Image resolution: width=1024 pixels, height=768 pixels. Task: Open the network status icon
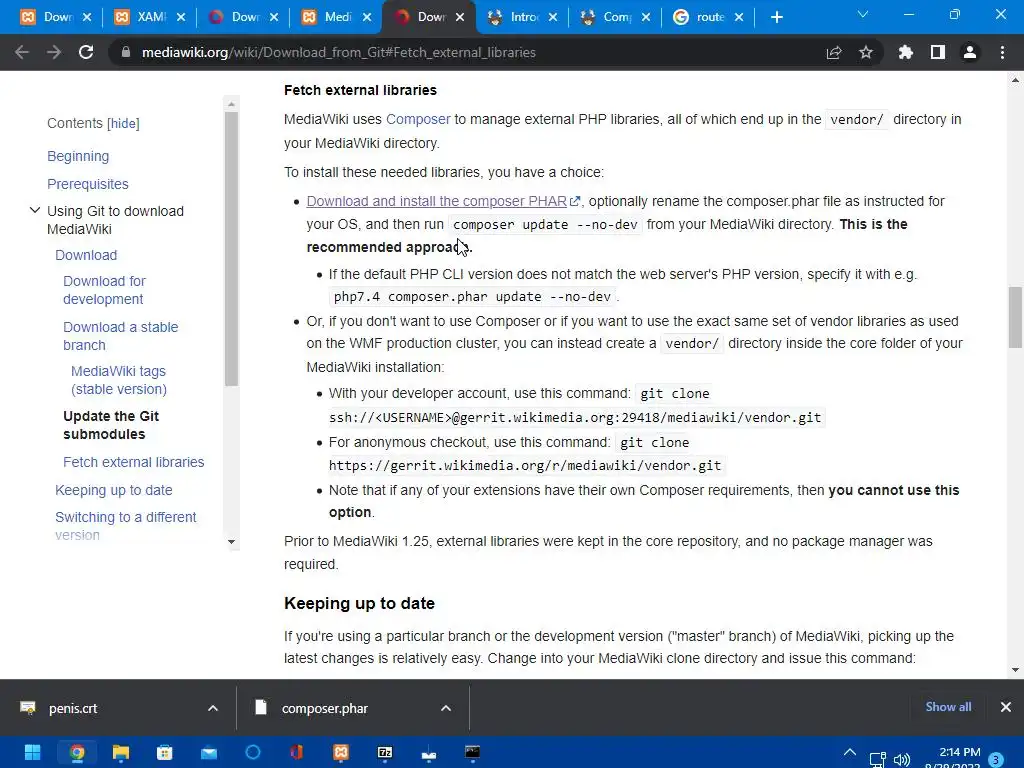[877, 760]
